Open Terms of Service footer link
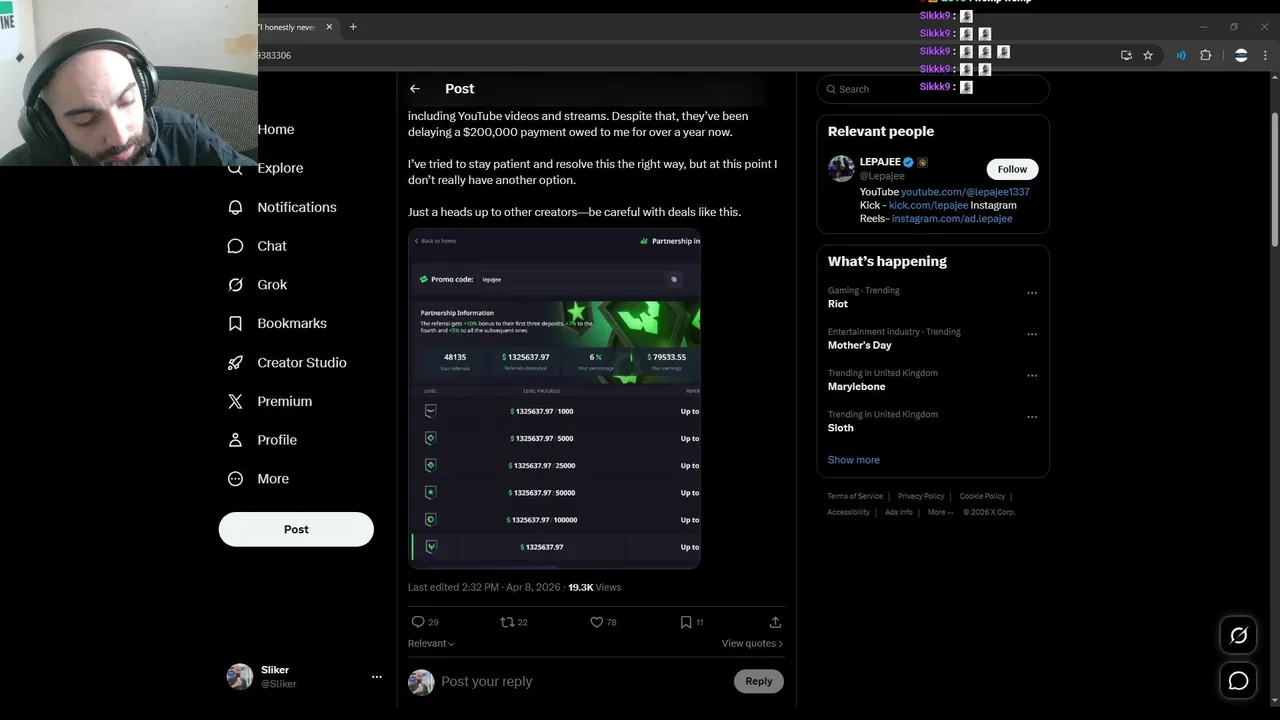Image resolution: width=1280 pixels, height=720 pixels. point(855,496)
